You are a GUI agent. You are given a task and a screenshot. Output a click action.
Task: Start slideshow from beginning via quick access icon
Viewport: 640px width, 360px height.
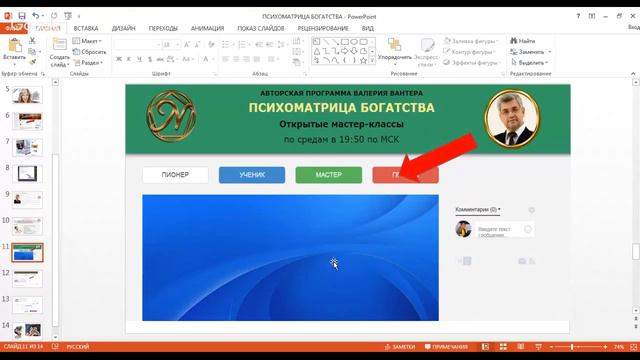pos(68,16)
